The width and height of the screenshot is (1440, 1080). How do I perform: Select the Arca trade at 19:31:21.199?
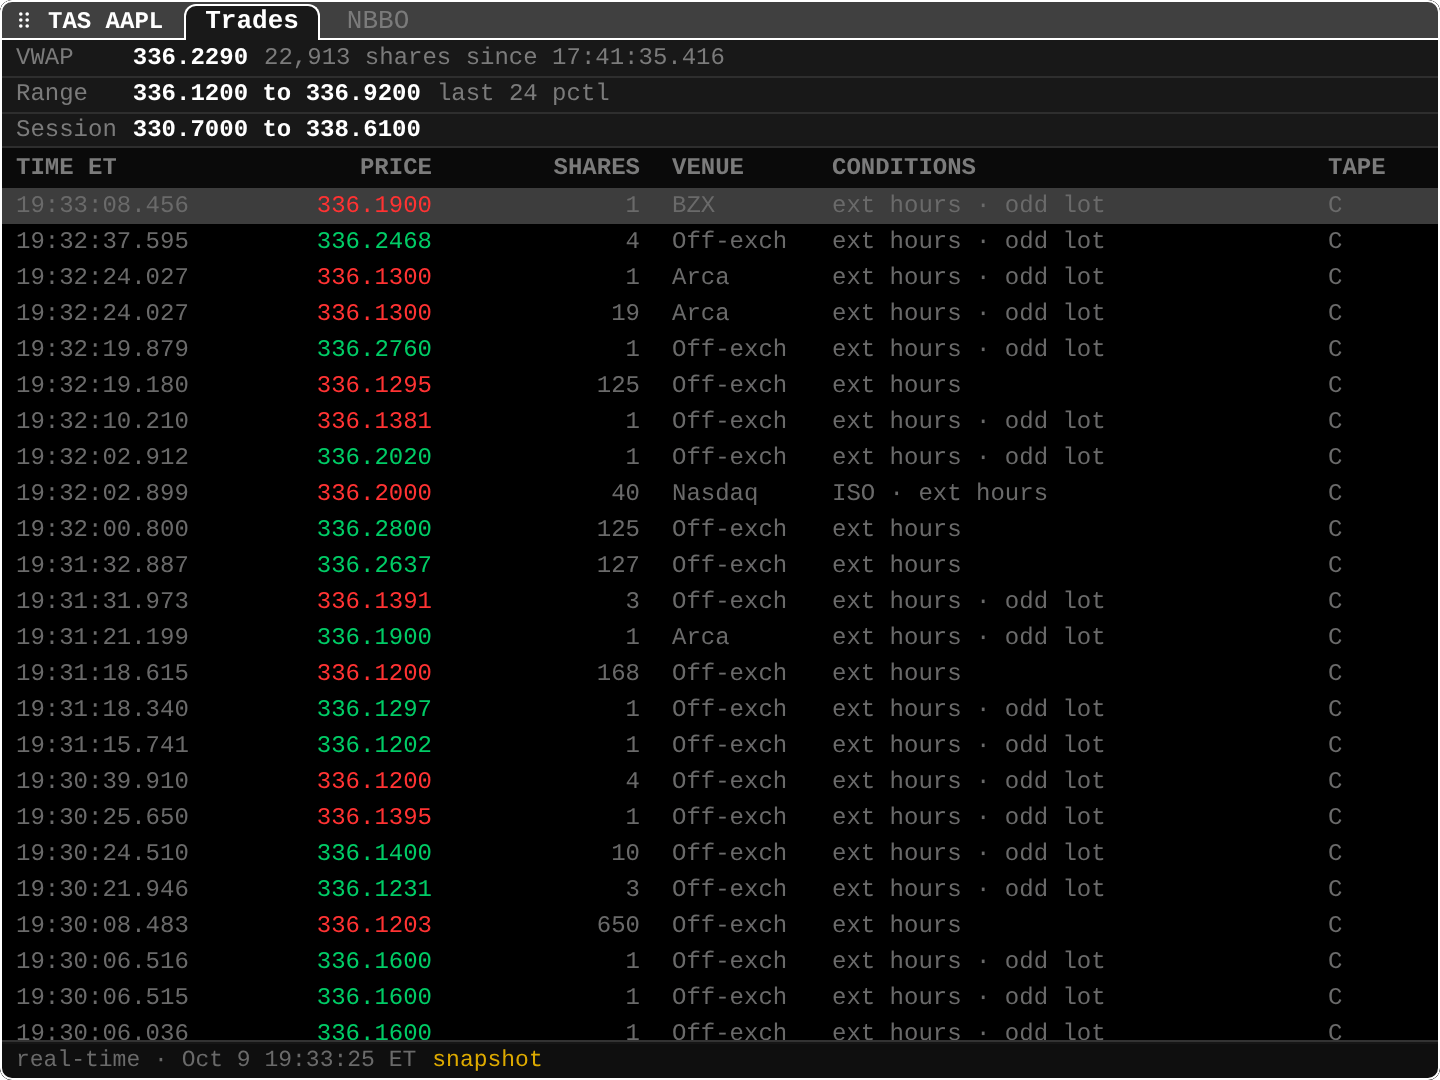tap(720, 637)
